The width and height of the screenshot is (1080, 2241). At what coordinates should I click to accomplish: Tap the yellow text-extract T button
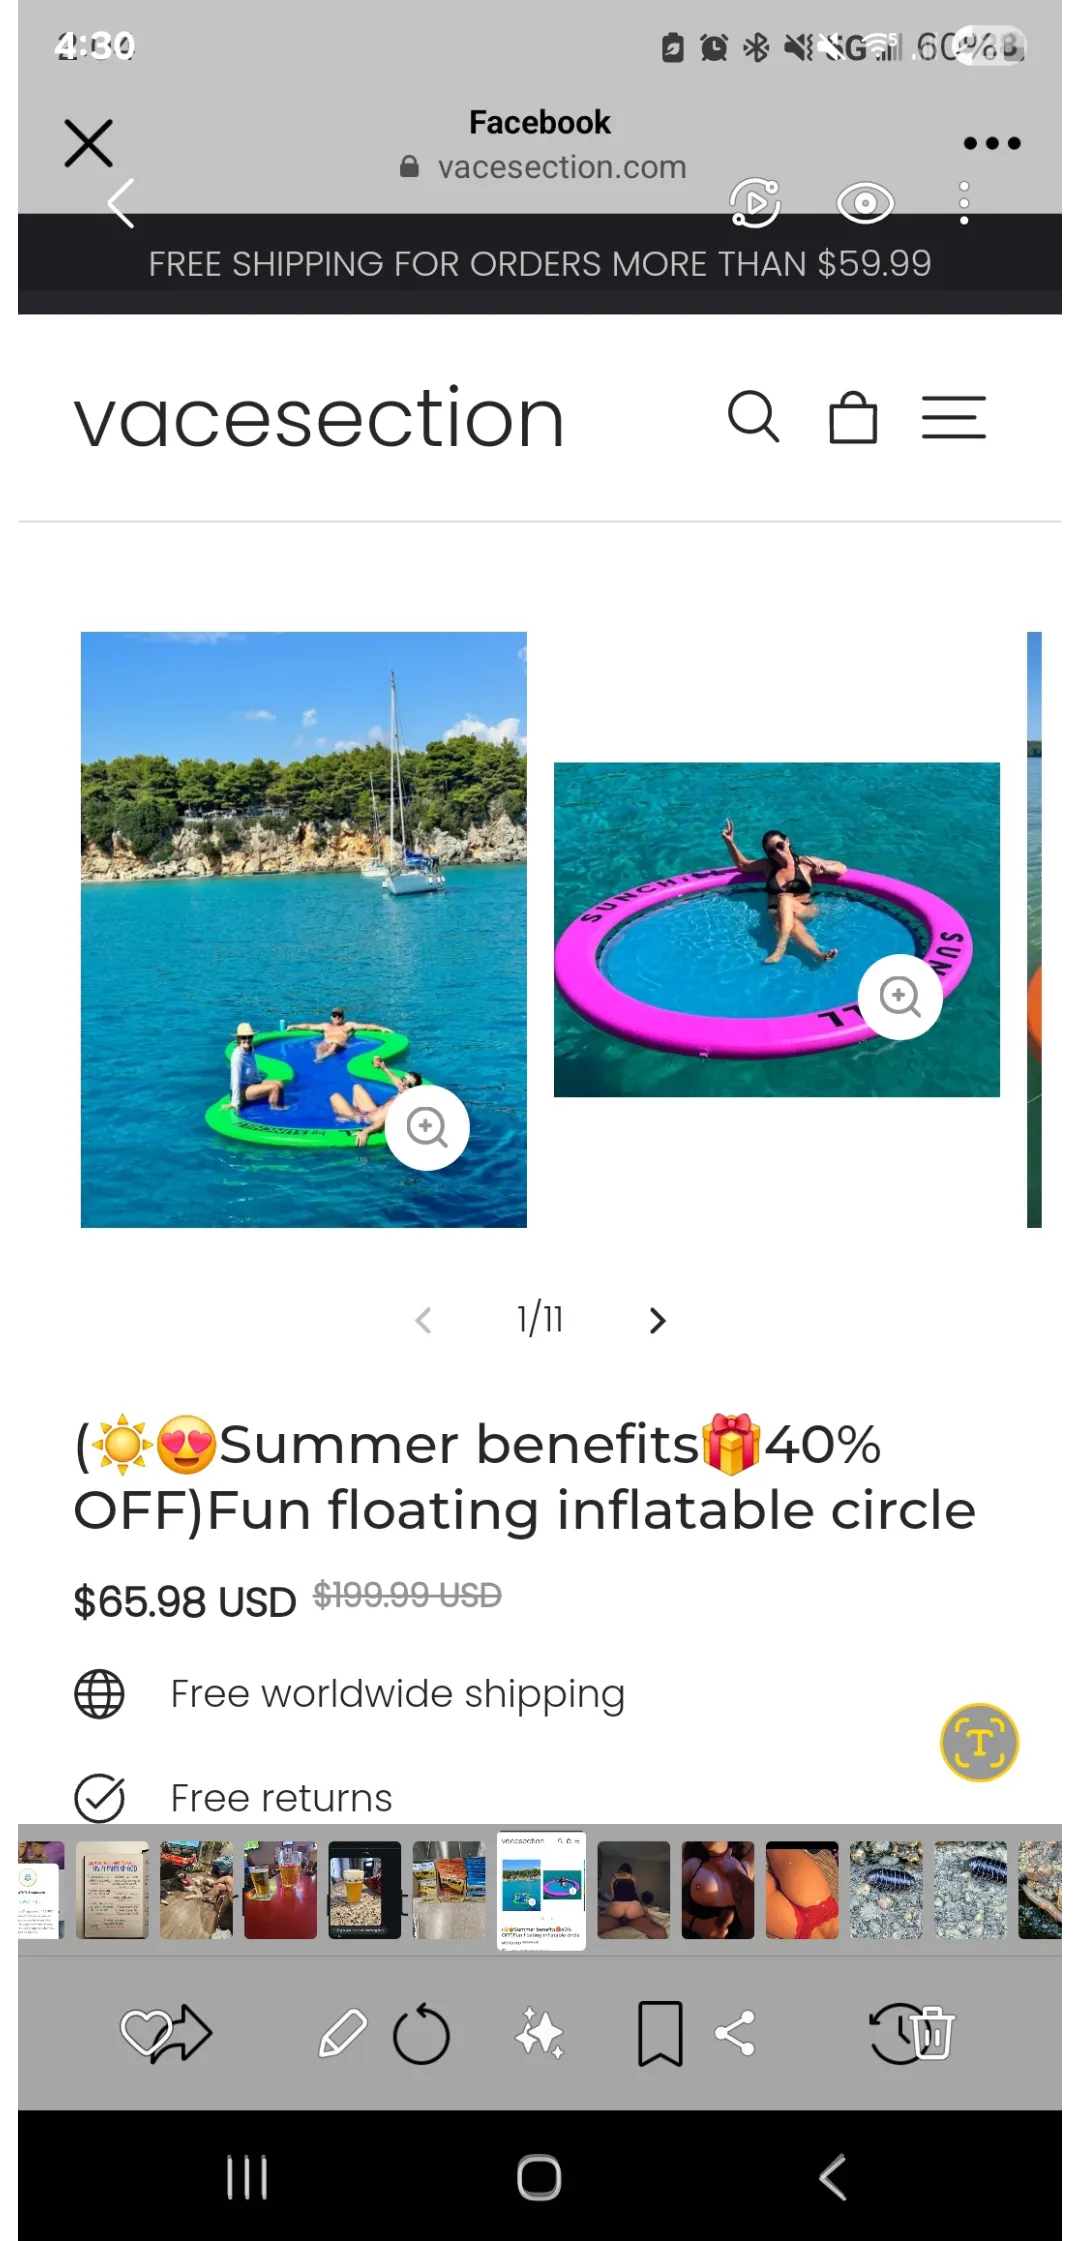coord(979,1743)
